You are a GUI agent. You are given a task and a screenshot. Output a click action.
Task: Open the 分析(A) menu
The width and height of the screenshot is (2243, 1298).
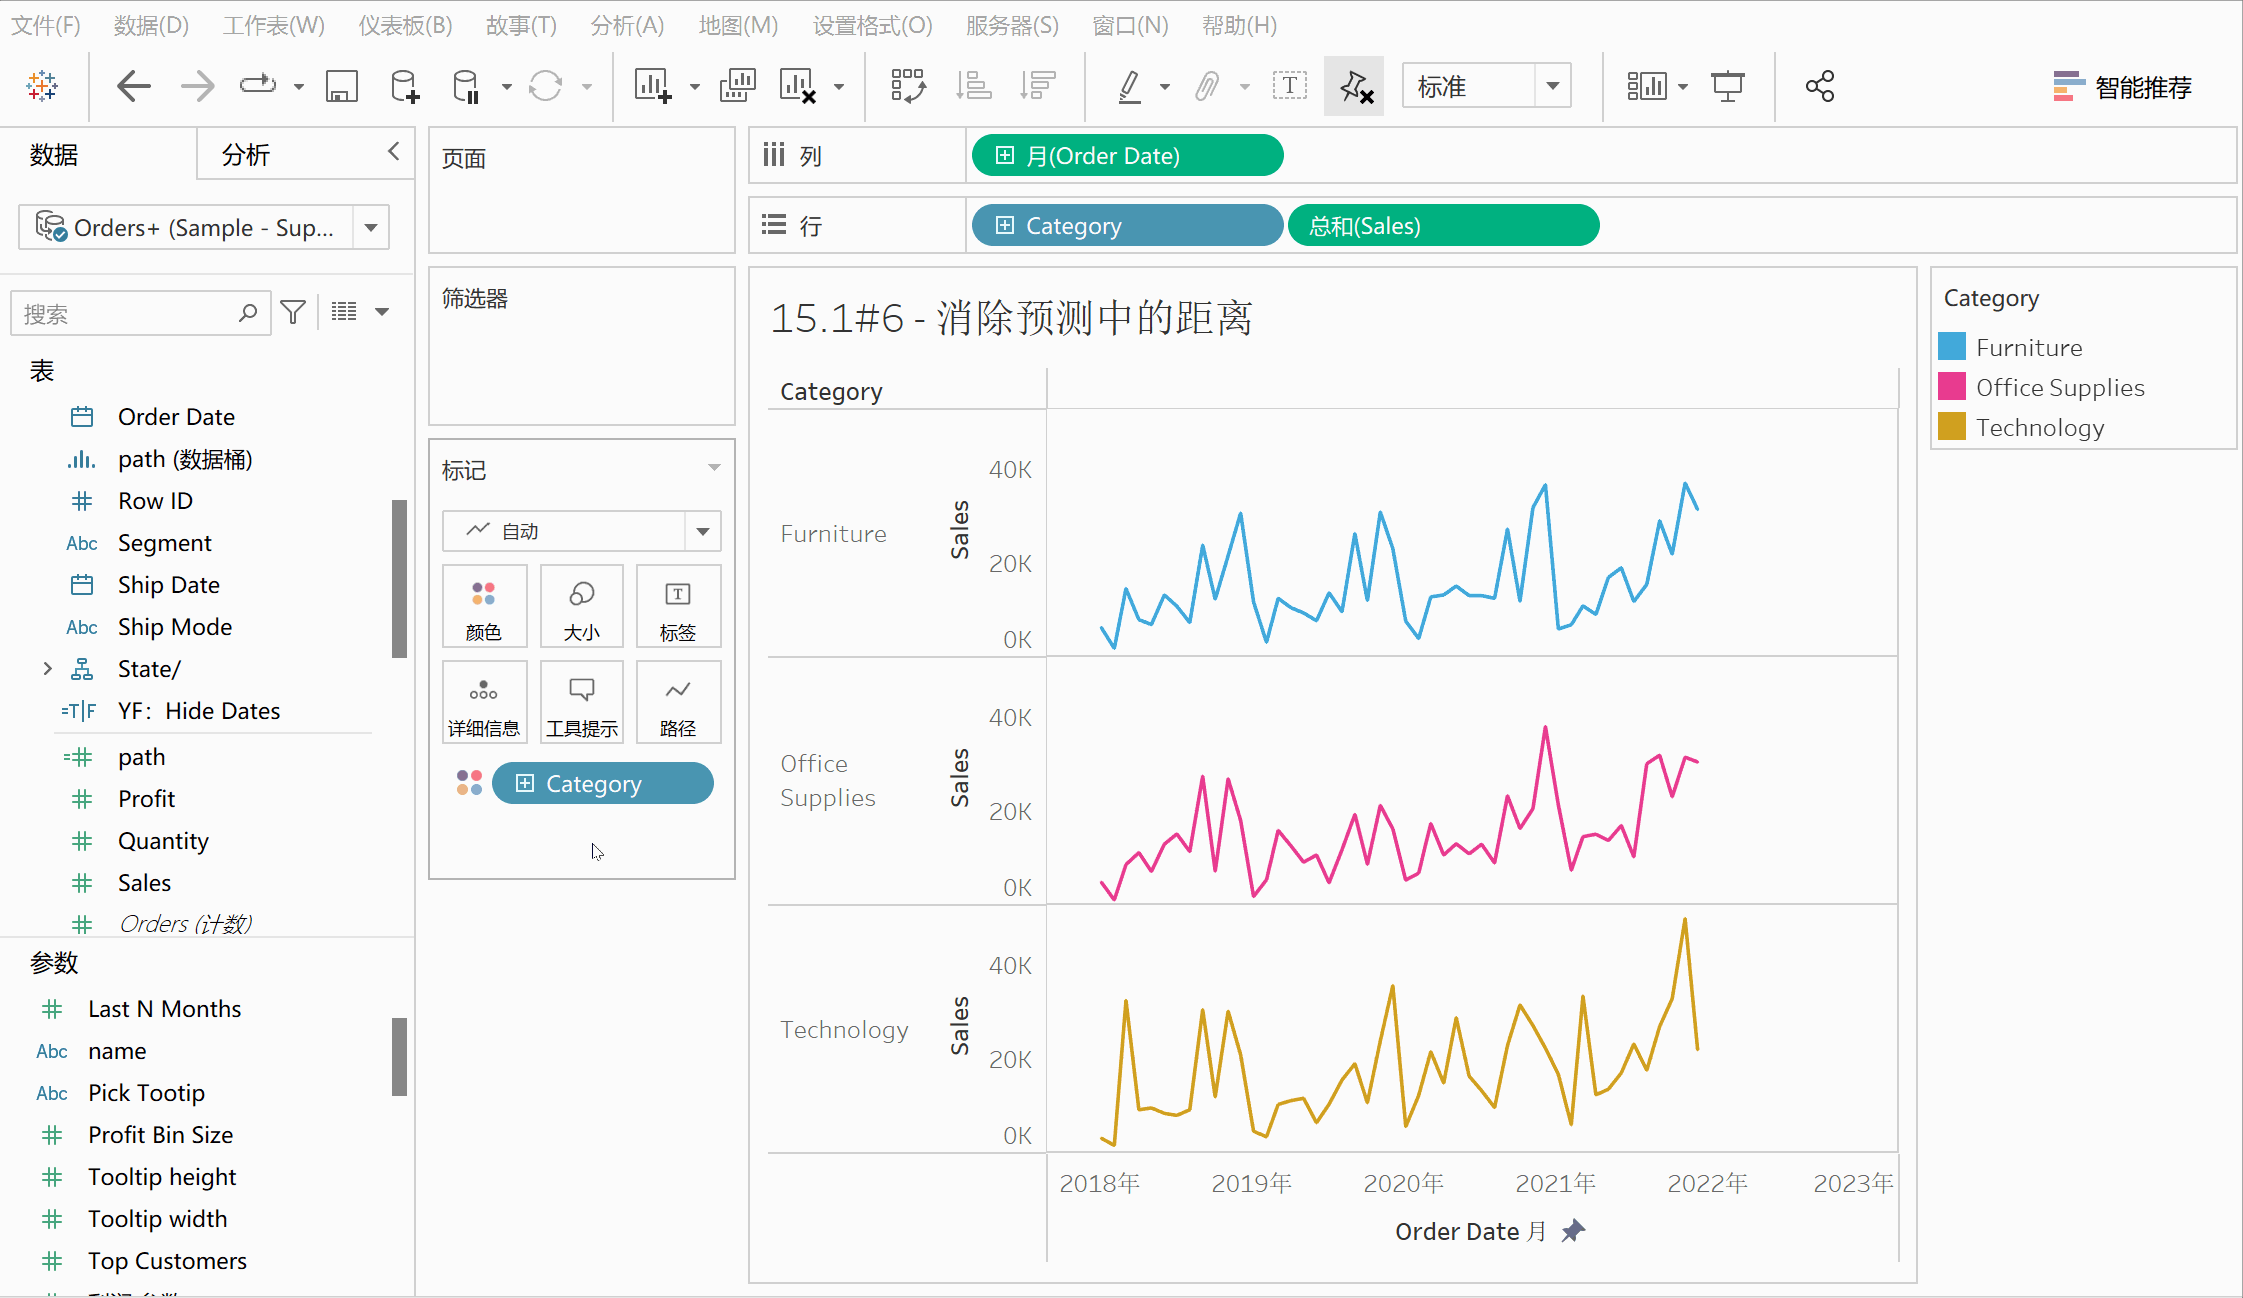pyautogui.click(x=627, y=25)
